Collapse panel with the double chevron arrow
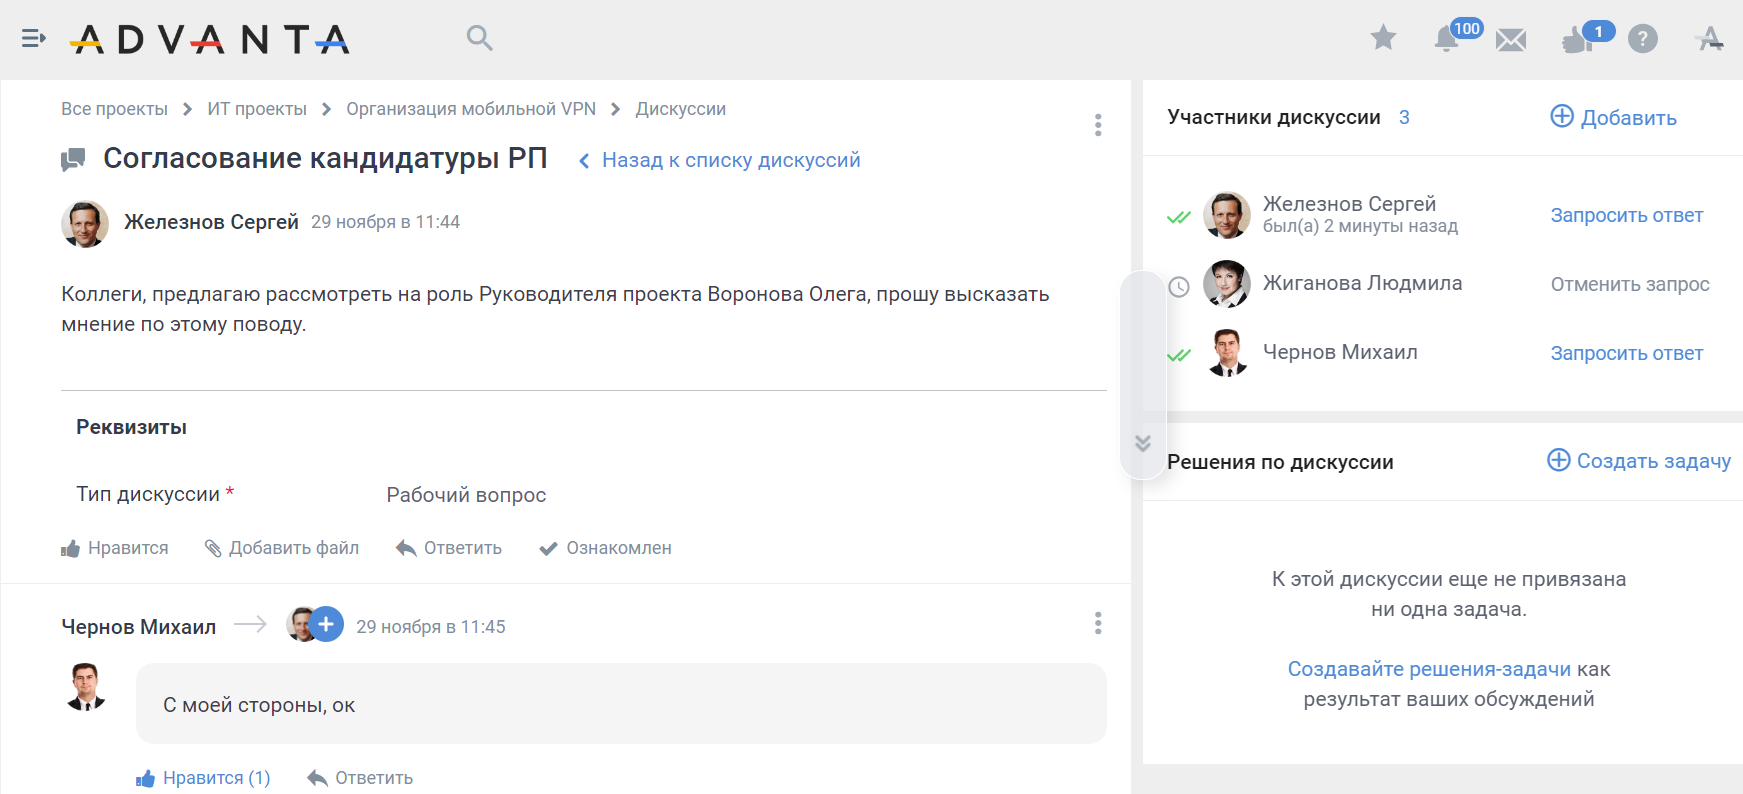The height and width of the screenshot is (794, 1743). 1143,443
